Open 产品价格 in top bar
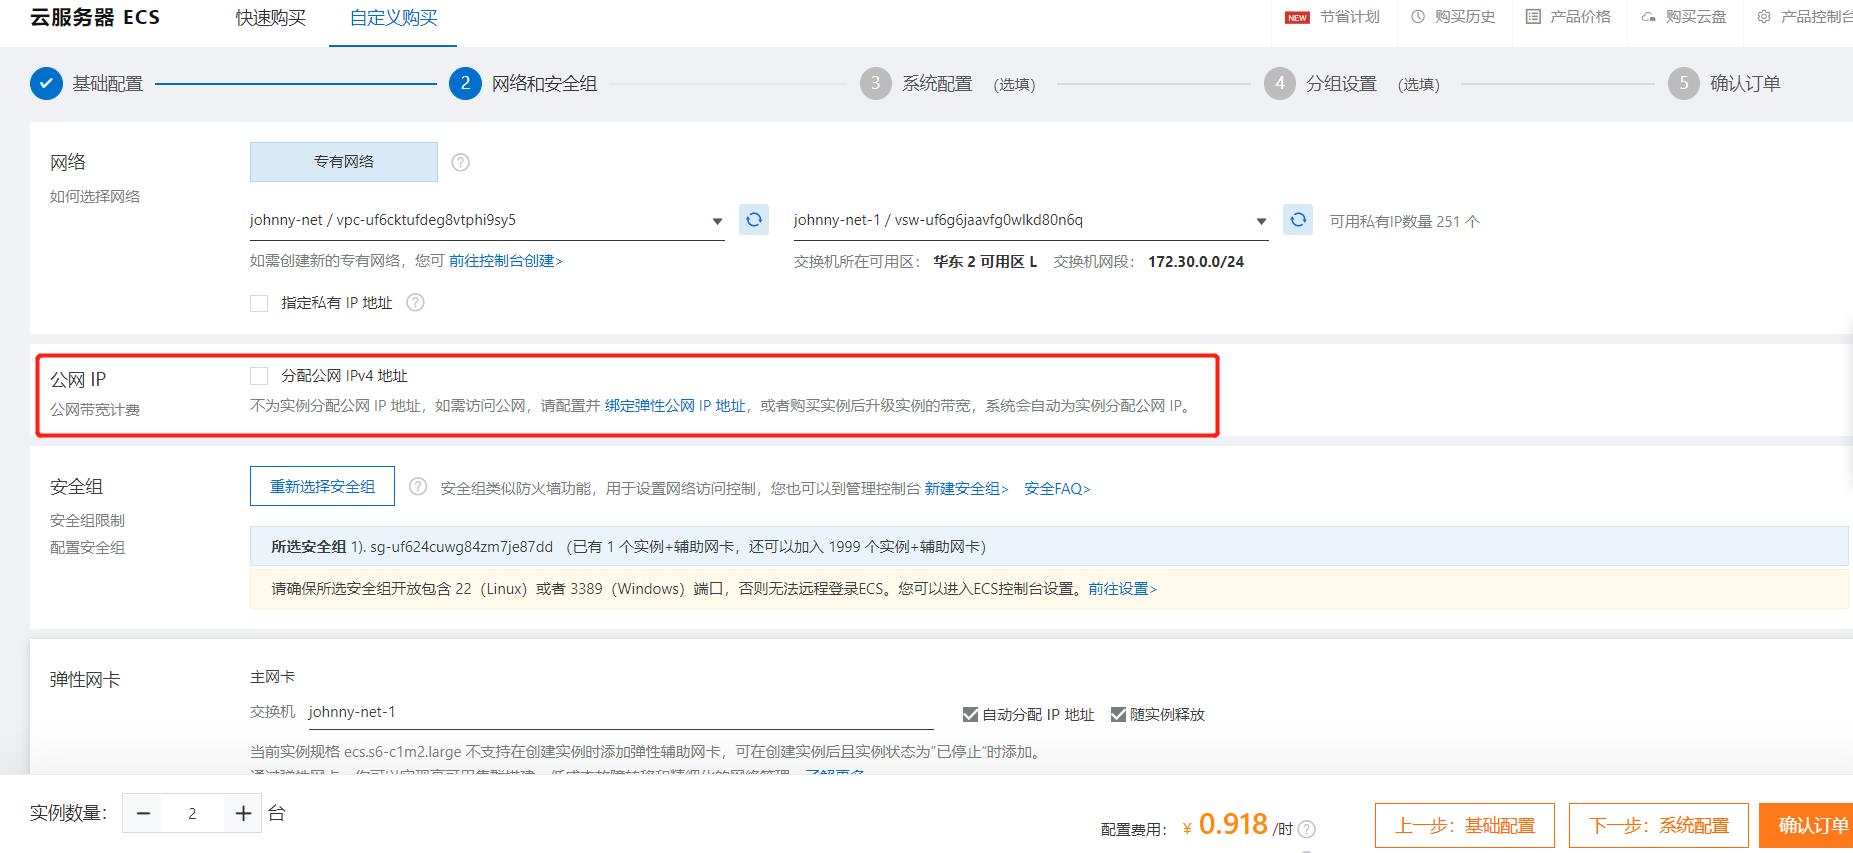The image size is (1853, 853). click(1568, 17)
